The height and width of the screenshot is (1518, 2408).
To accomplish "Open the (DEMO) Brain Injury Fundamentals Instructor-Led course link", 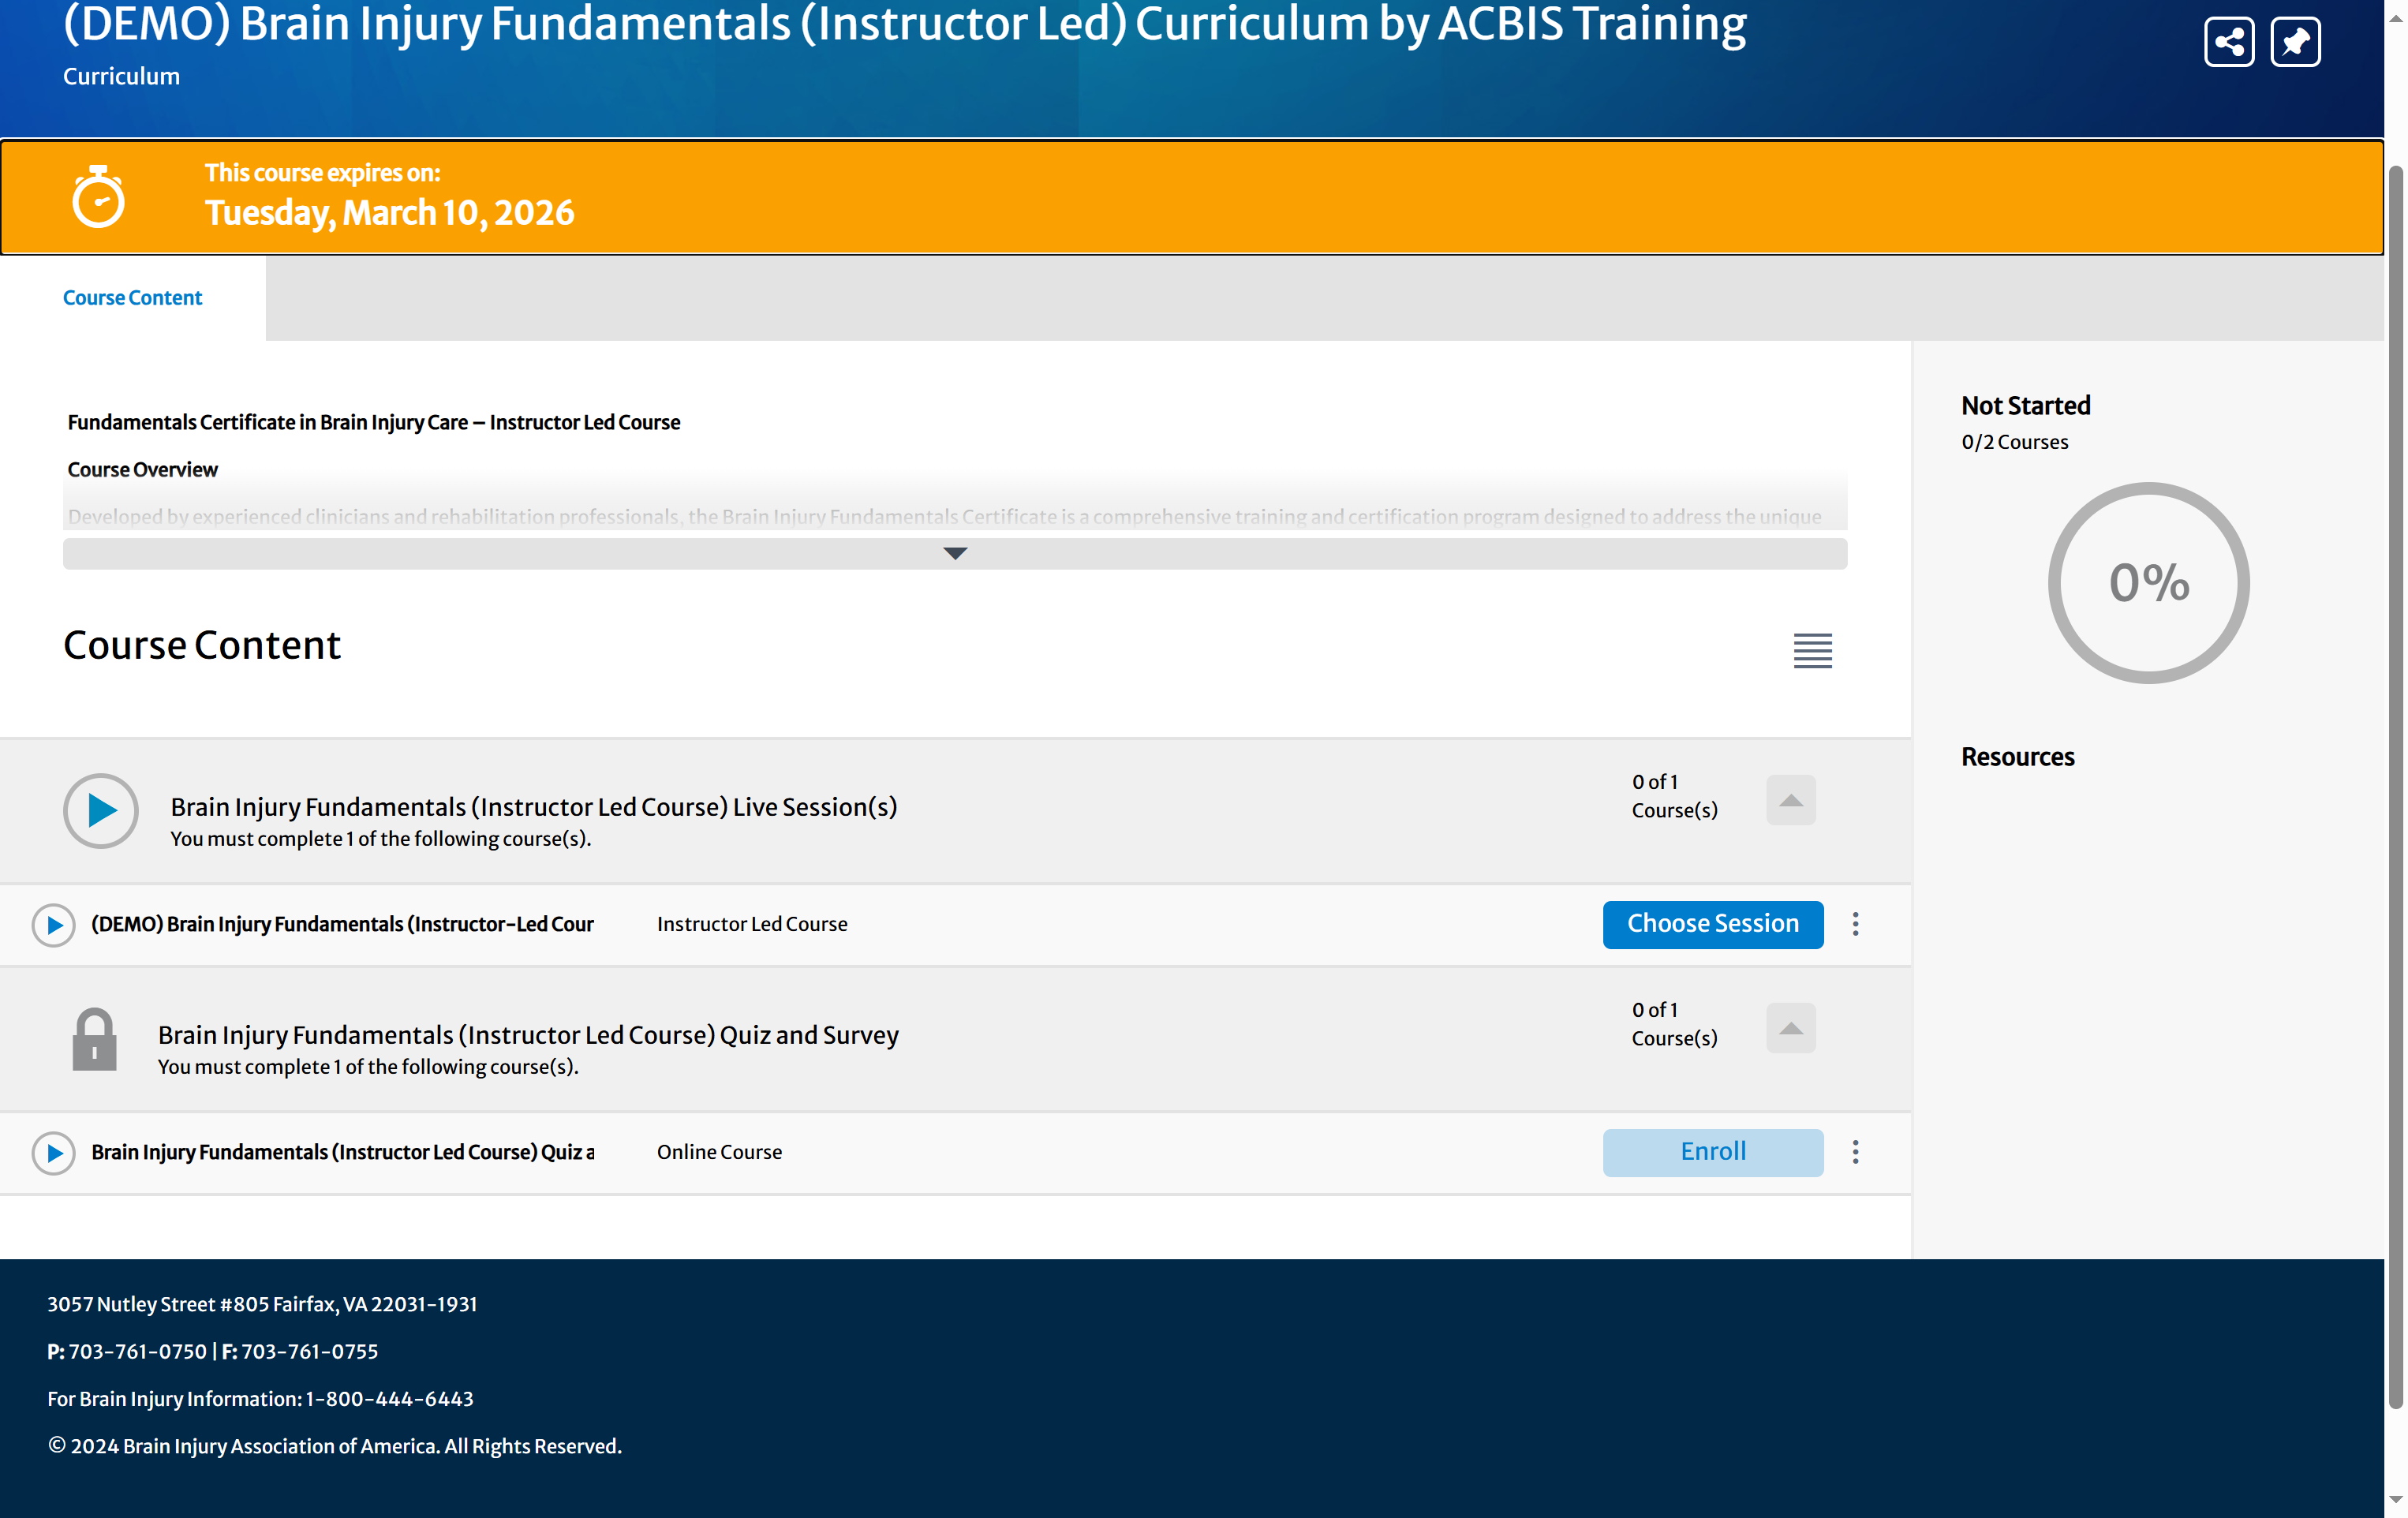I will [342, 924].
